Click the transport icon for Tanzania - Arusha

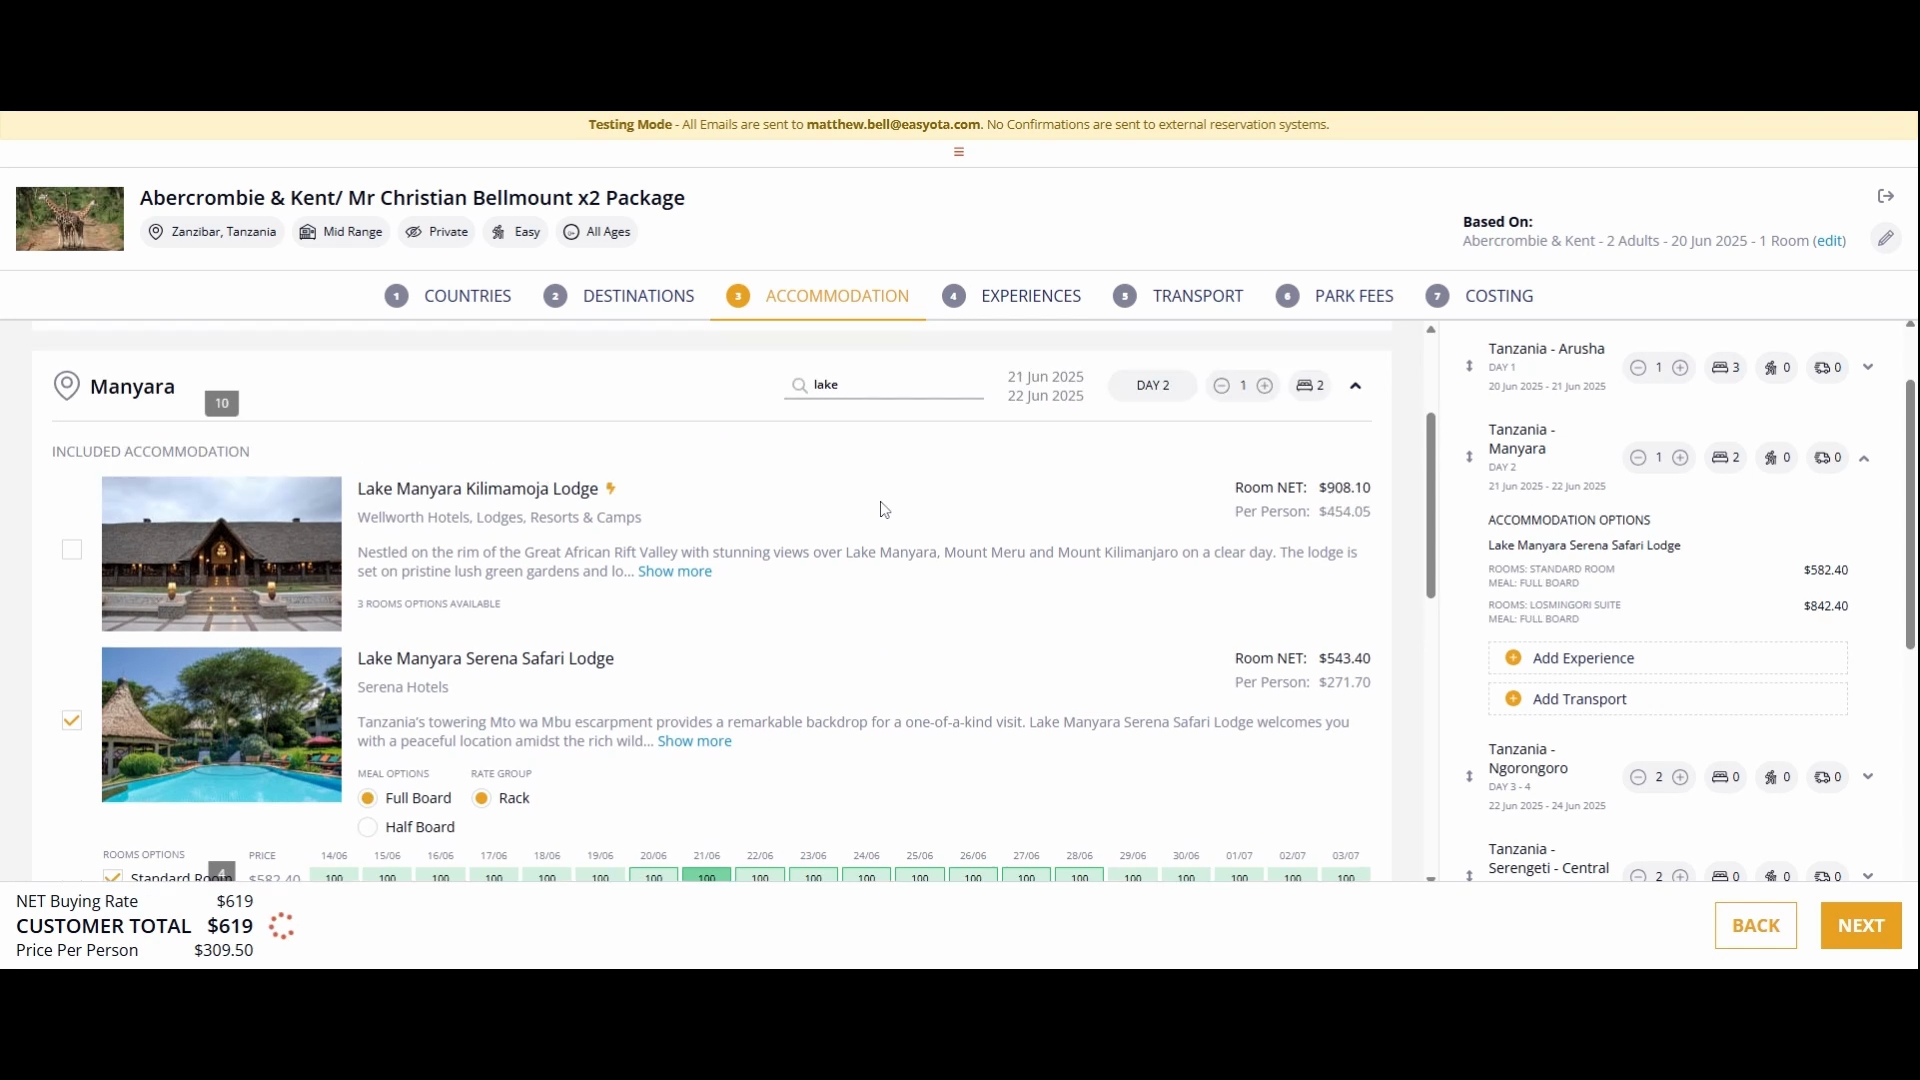tap(1822, 368)
